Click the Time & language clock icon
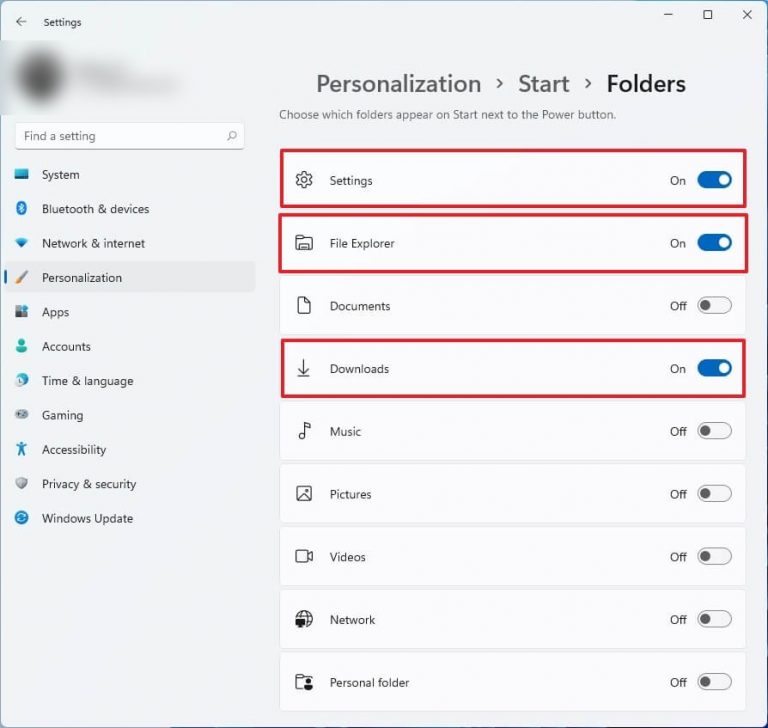 [22, 380]
